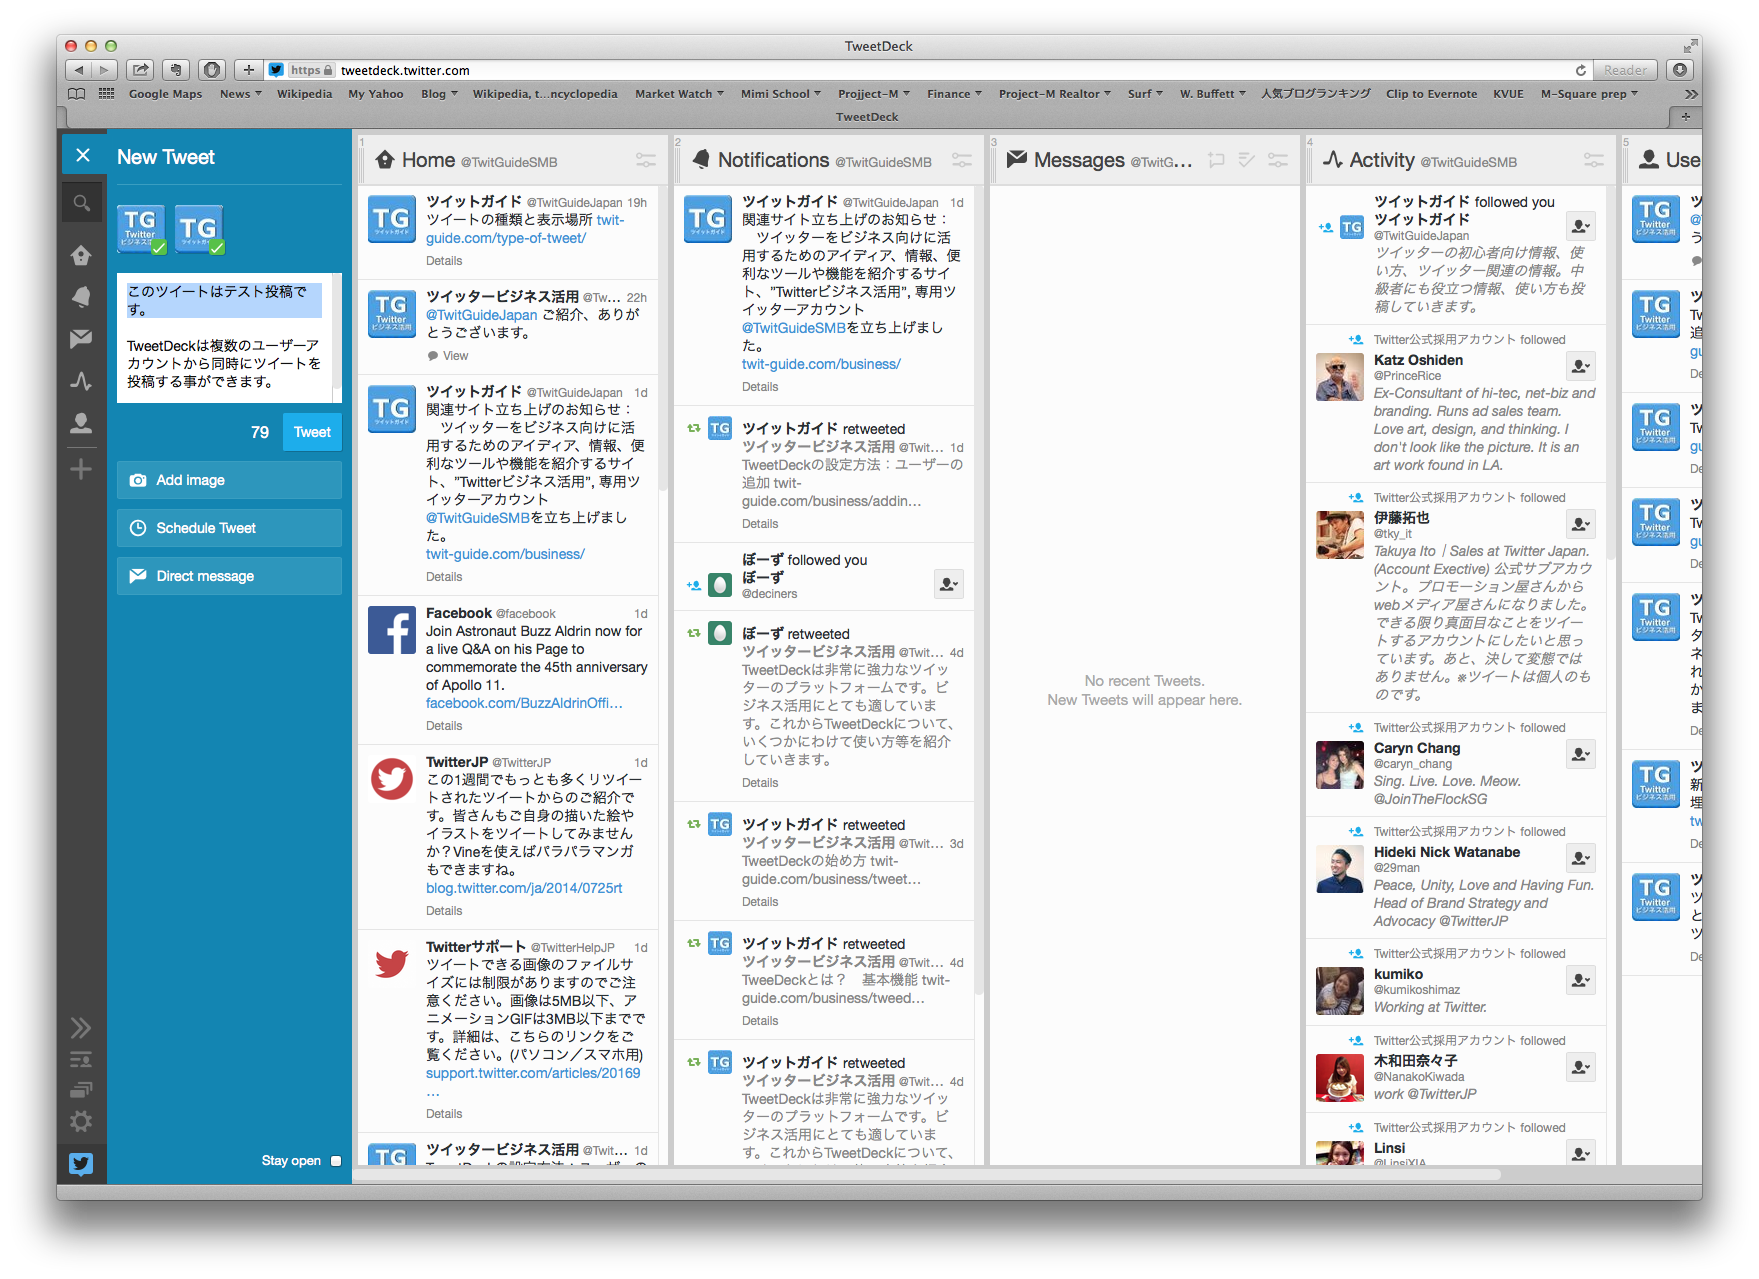The image size is (1759, 1279).
Task: Open the stacked columns icon in the sidebar
Action: 82,1090
